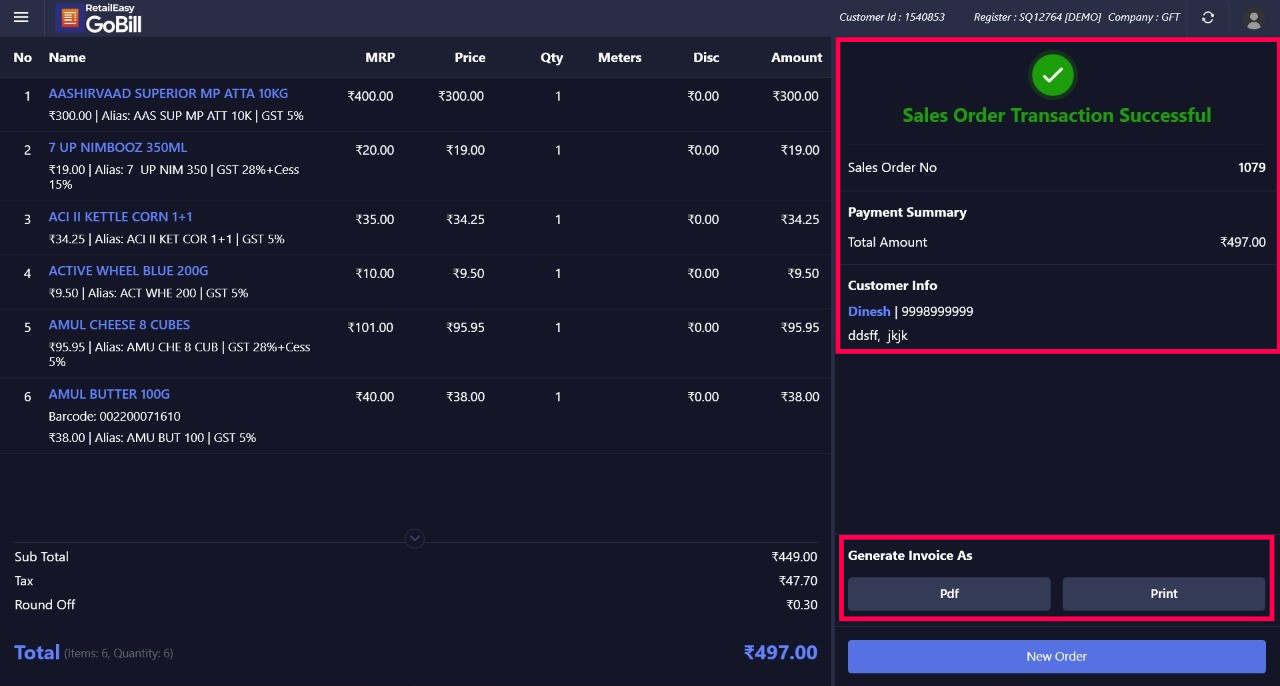1280x686 pixels.
Task: Click Register SQ12764 [DEMO] text
Action: (1037, 17)
